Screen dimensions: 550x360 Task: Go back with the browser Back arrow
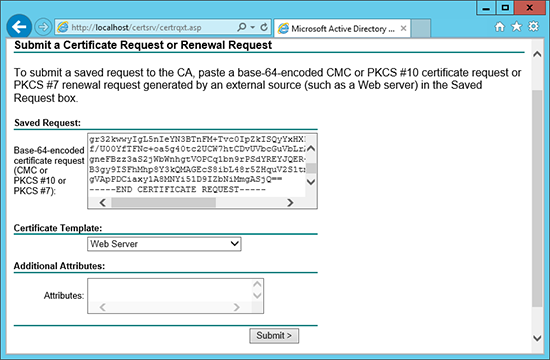pyautogui.click(x=19, y=27)
